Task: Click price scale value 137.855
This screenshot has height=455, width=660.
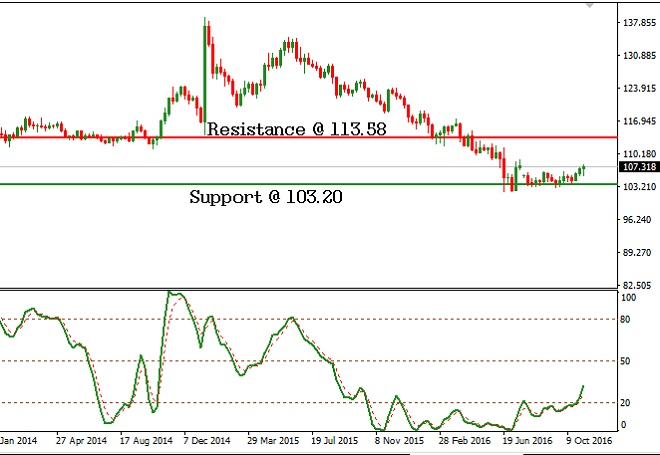Action: [639, 22]
